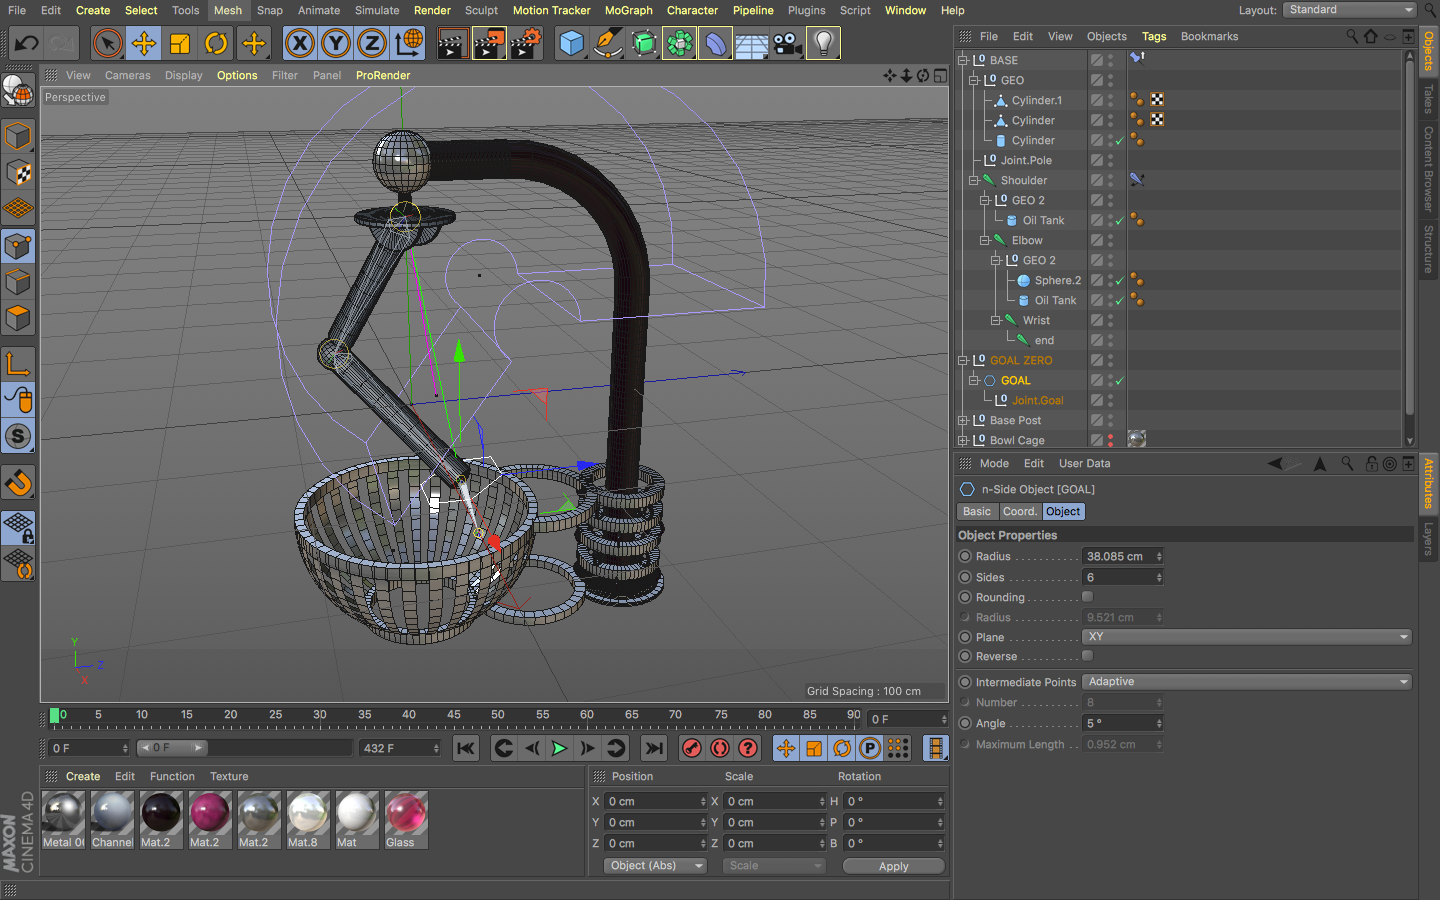1440x900 pixels.
Task: Select the Move tool in top toolbar
Action: (144, 43)
